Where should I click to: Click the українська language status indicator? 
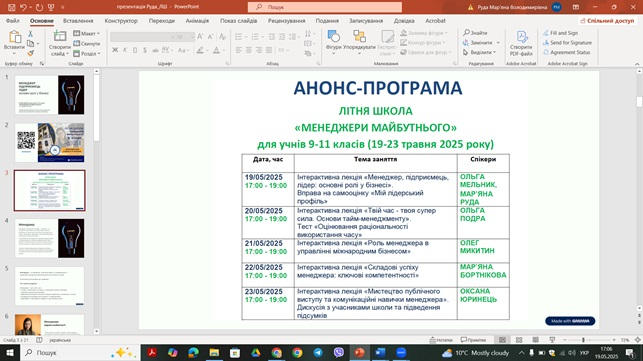pyautogui.click(x=60, y=340)
